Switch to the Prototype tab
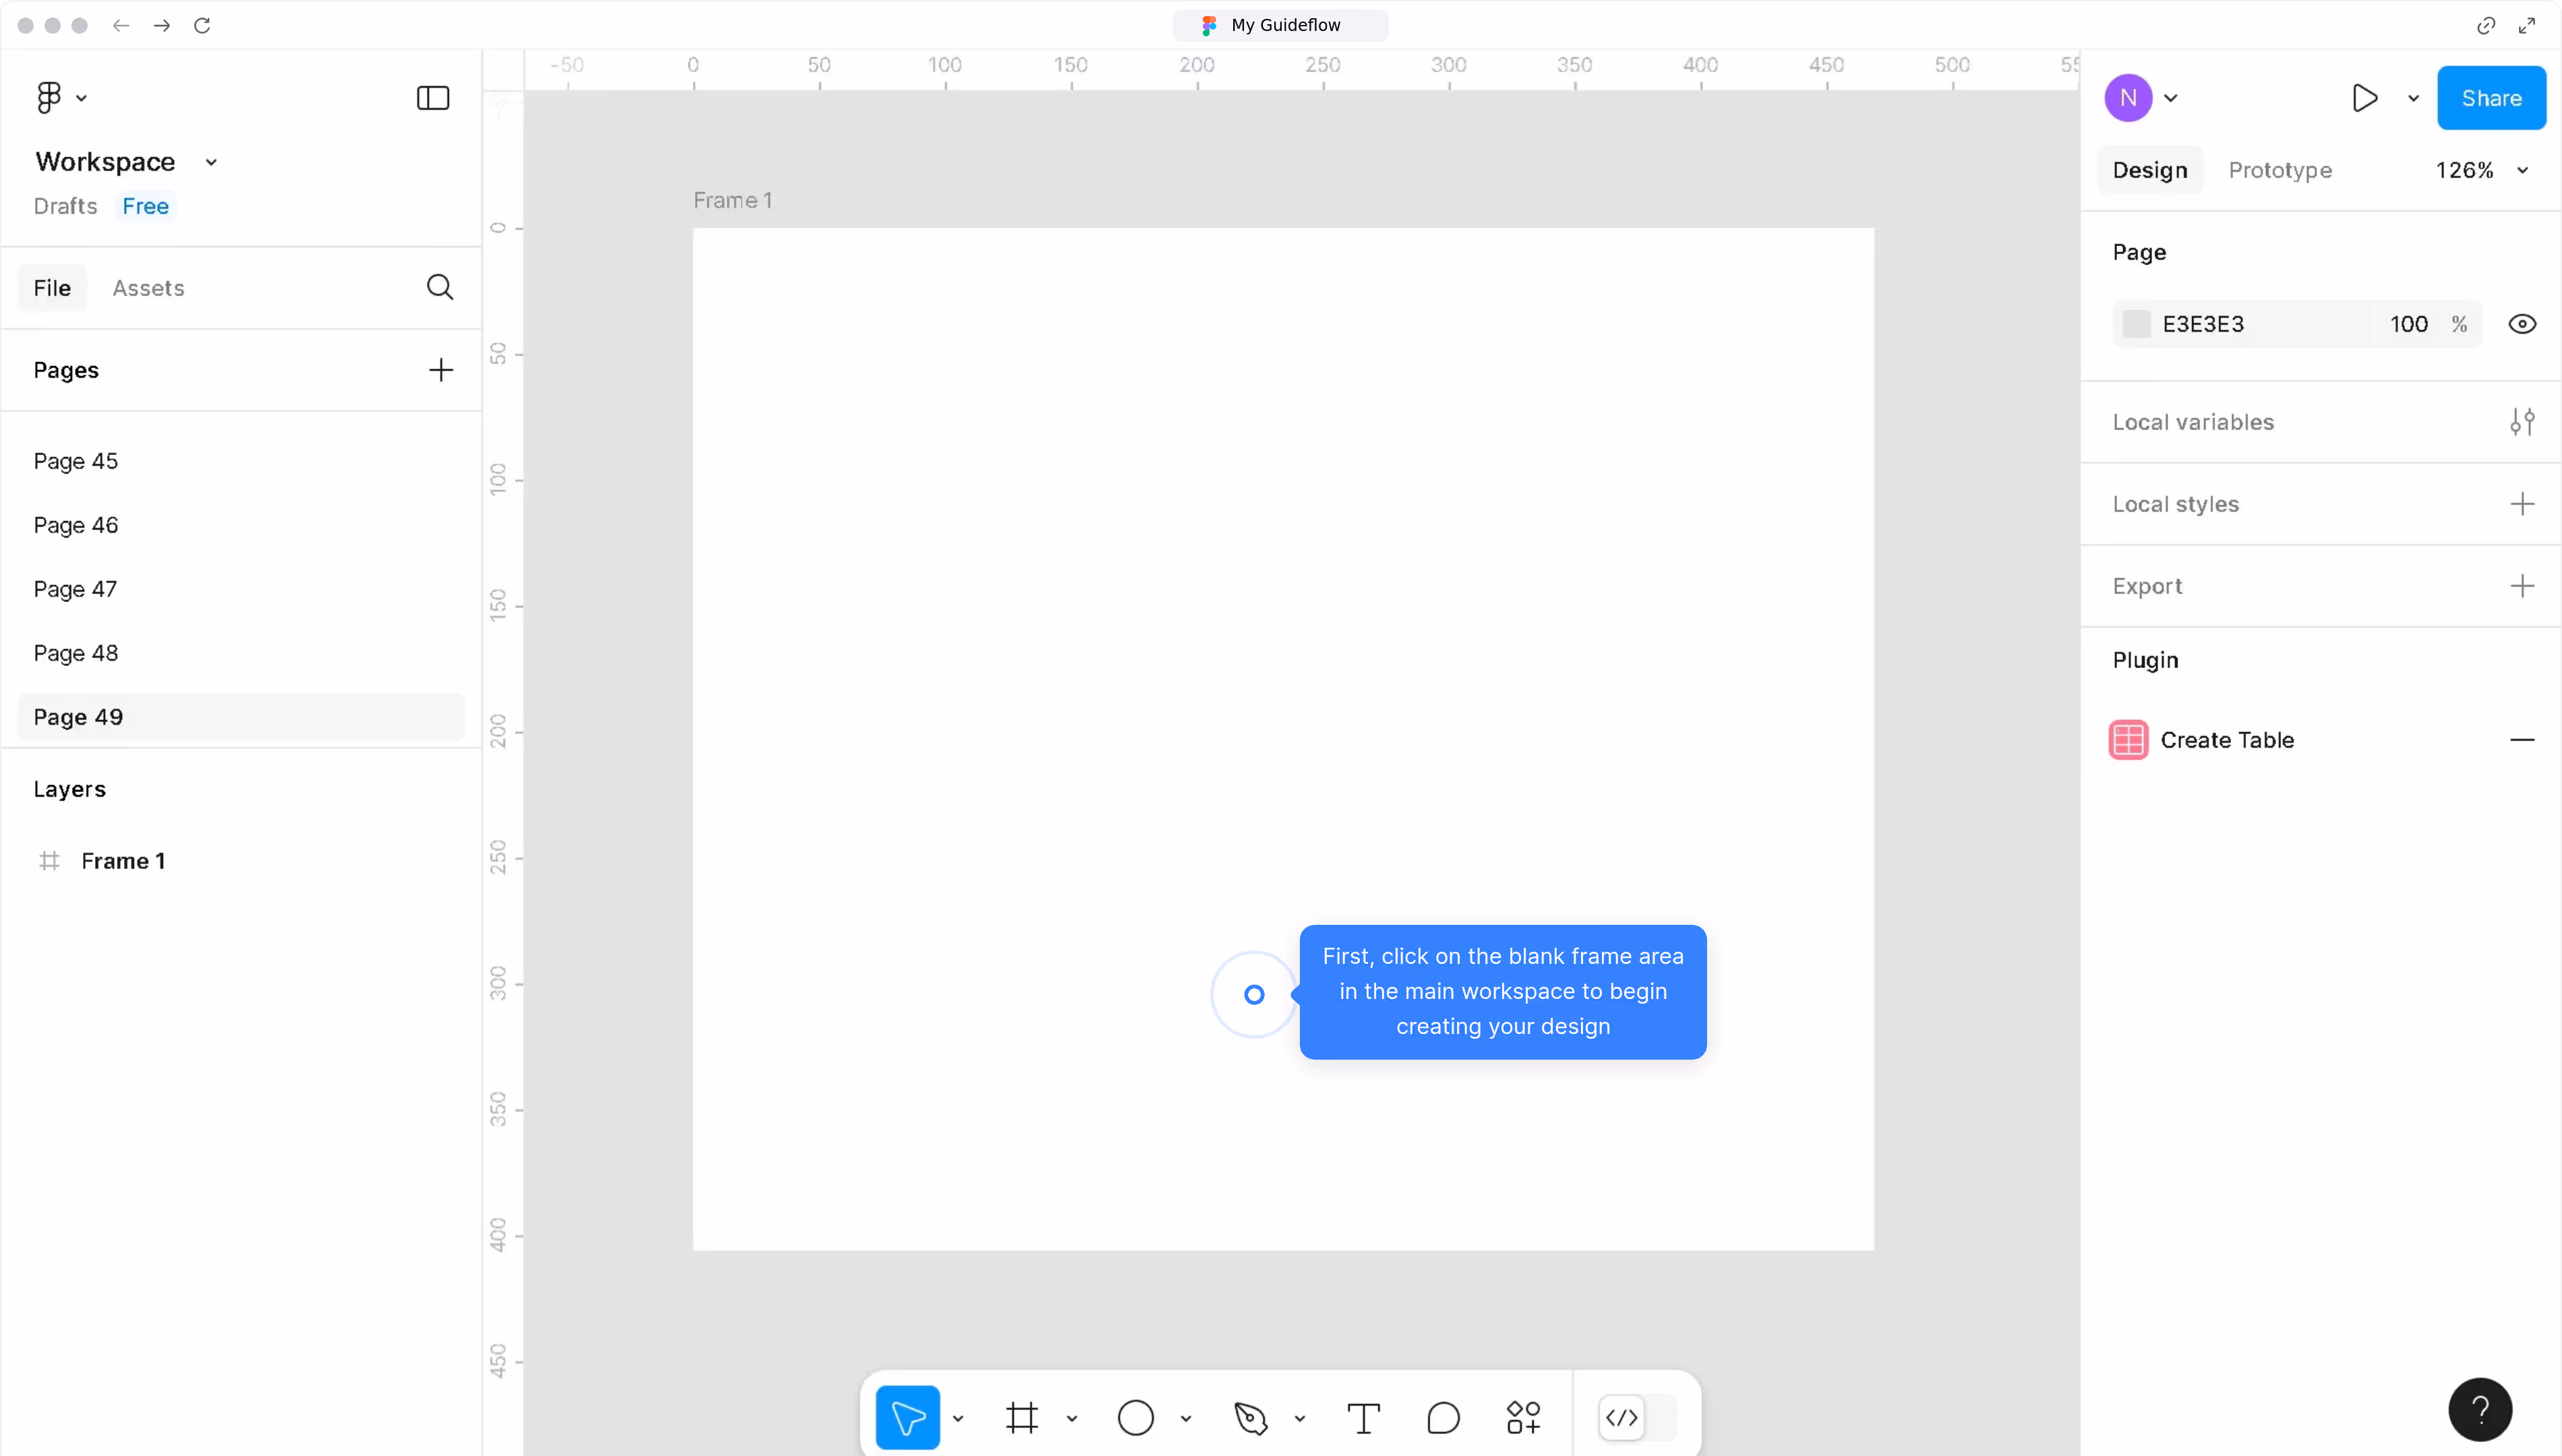2562x1456 pixels. point(2279,170)
